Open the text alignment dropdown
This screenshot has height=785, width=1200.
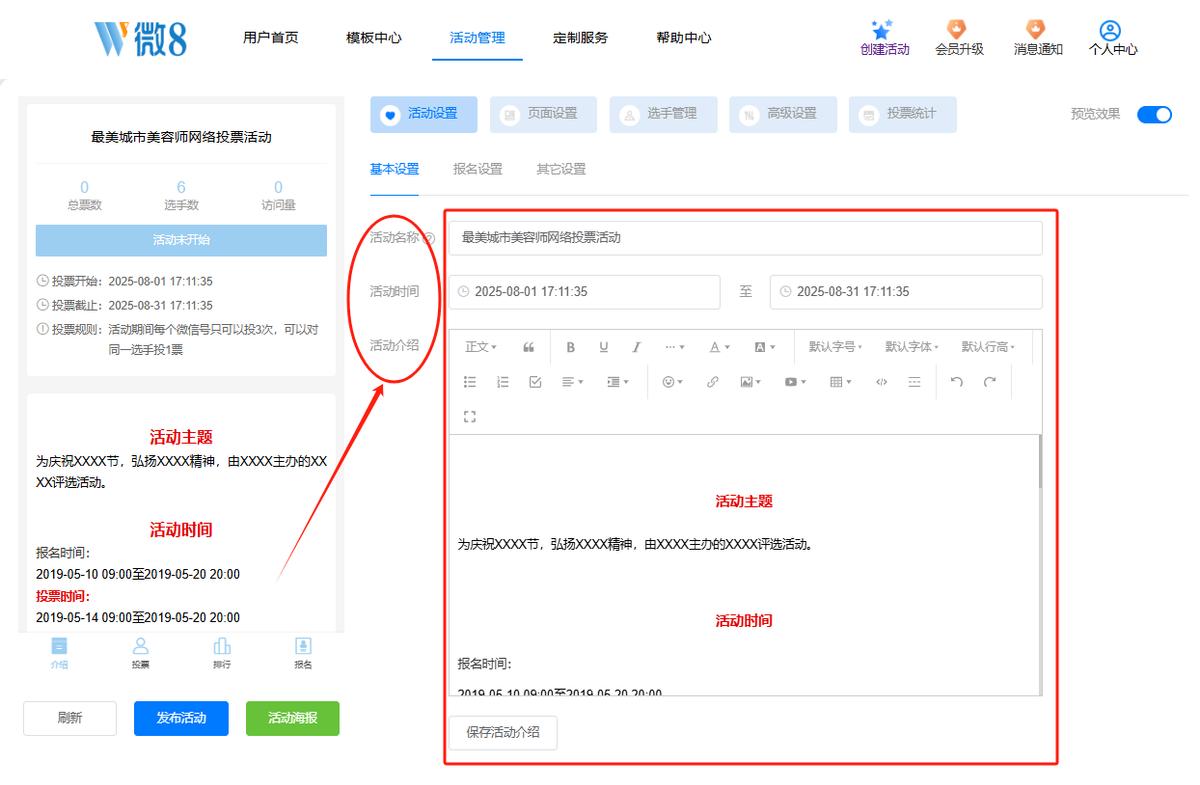click(x=573, y=382)
